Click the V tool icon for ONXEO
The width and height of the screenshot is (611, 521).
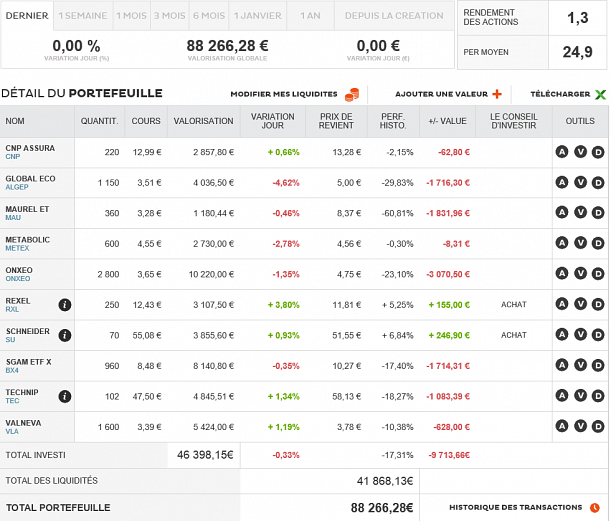580,274
